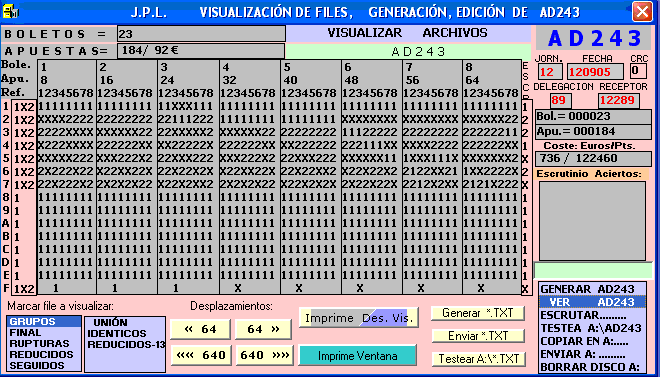660x377 pixels.
Task: Jump forward by 640
Action: (x=264, y=355)
